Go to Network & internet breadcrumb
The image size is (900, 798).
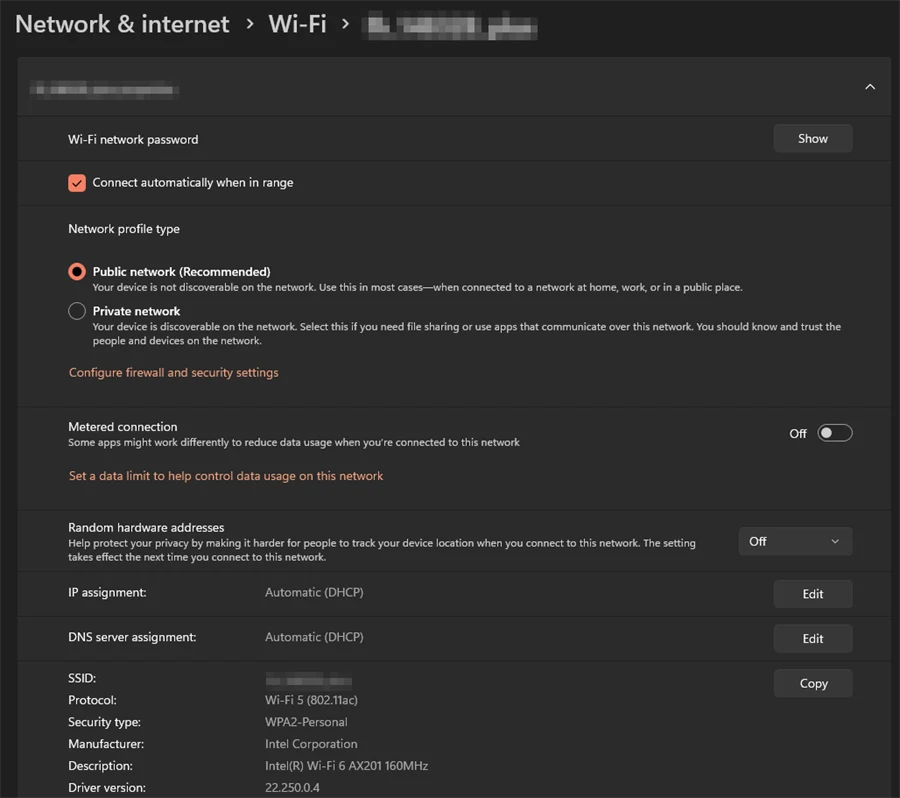(x=122, y=24)
